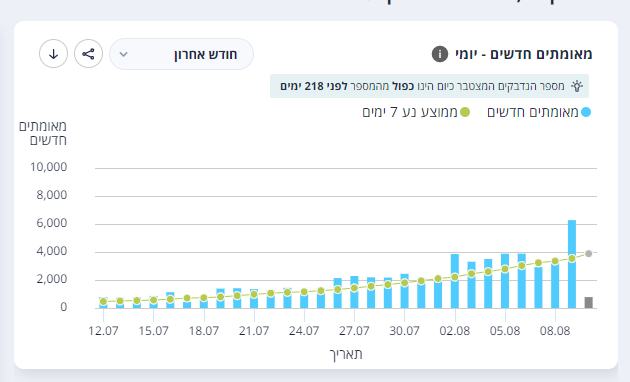Viewport: 630px width, 382px height.
Task: Click the green average point at 12.07
Action: (x=103, y=301)
